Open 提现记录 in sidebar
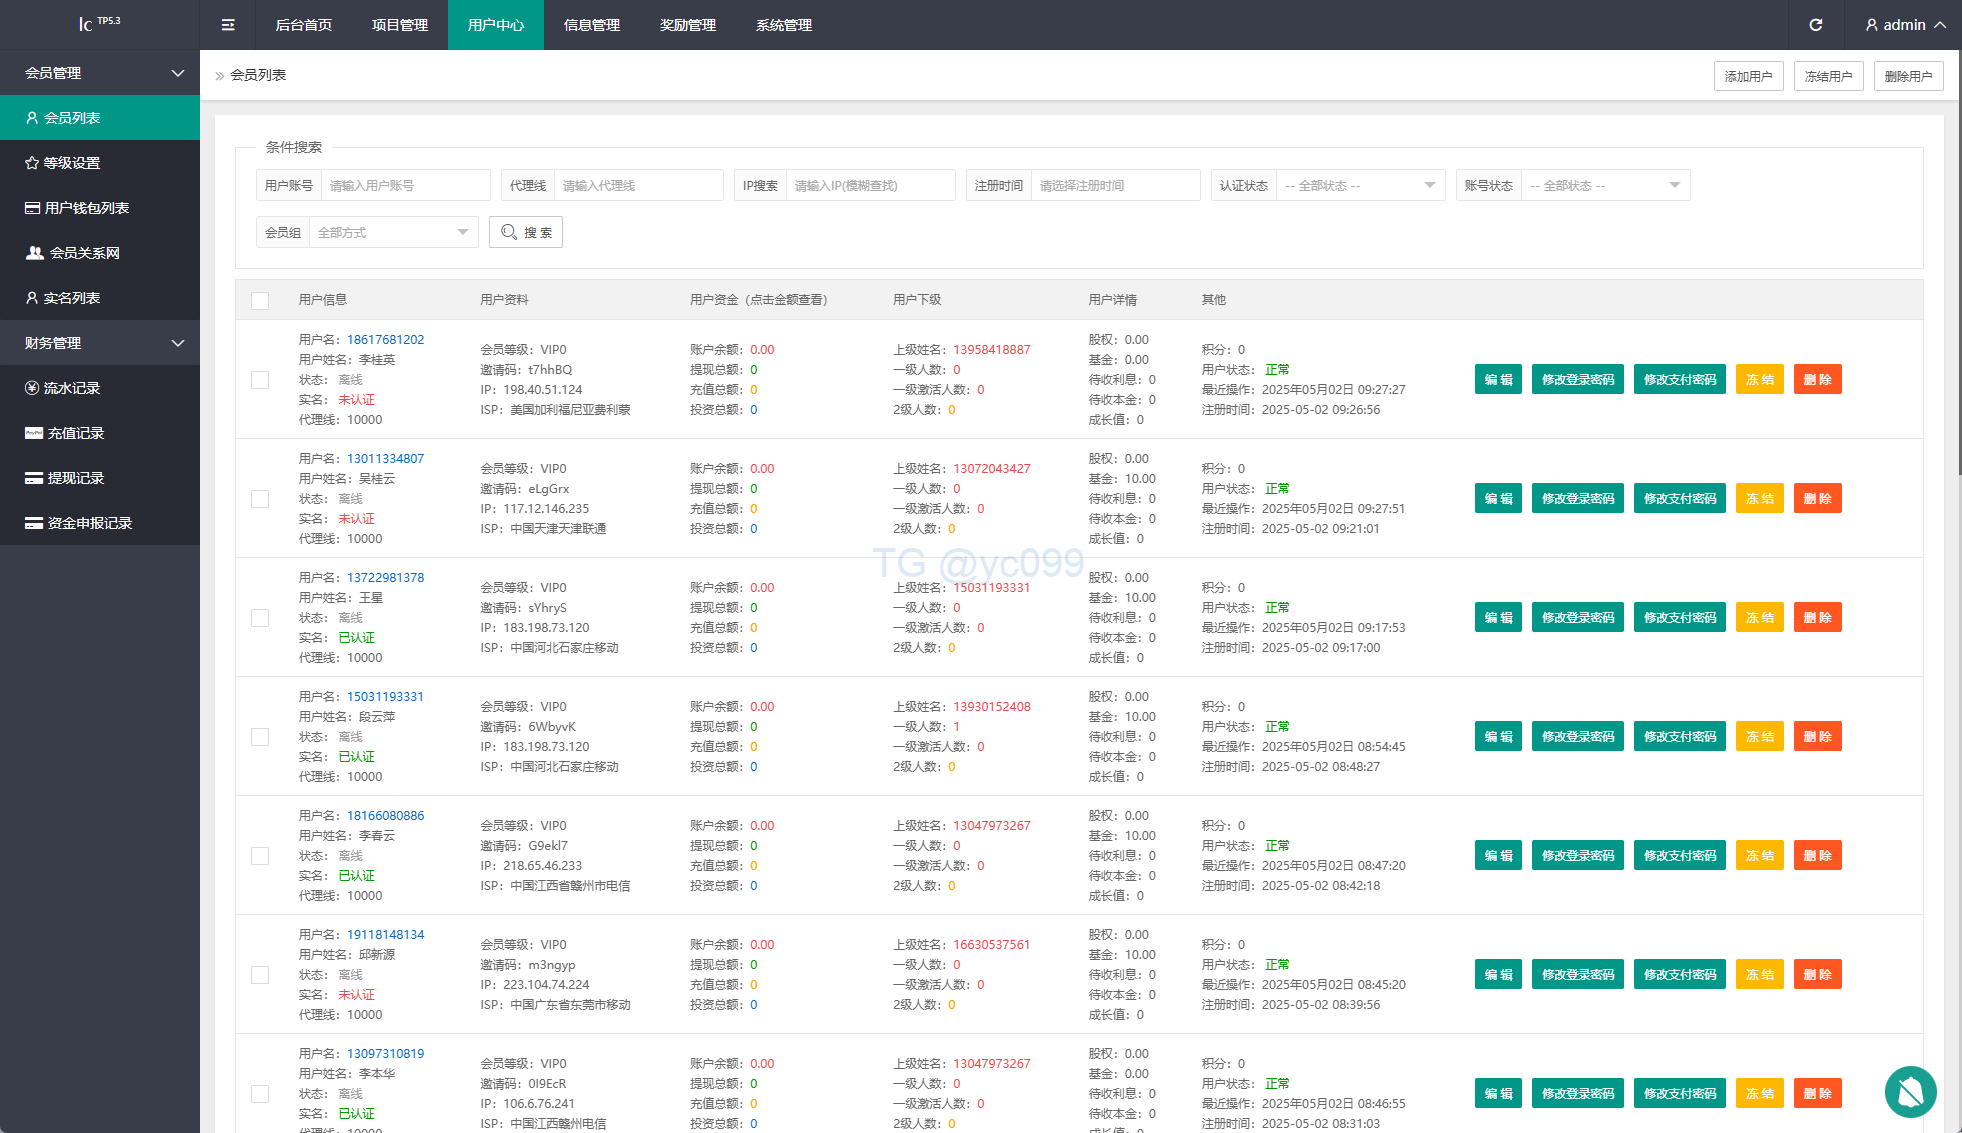This screenshot has width=1962, height=1133. coord(75,478)
